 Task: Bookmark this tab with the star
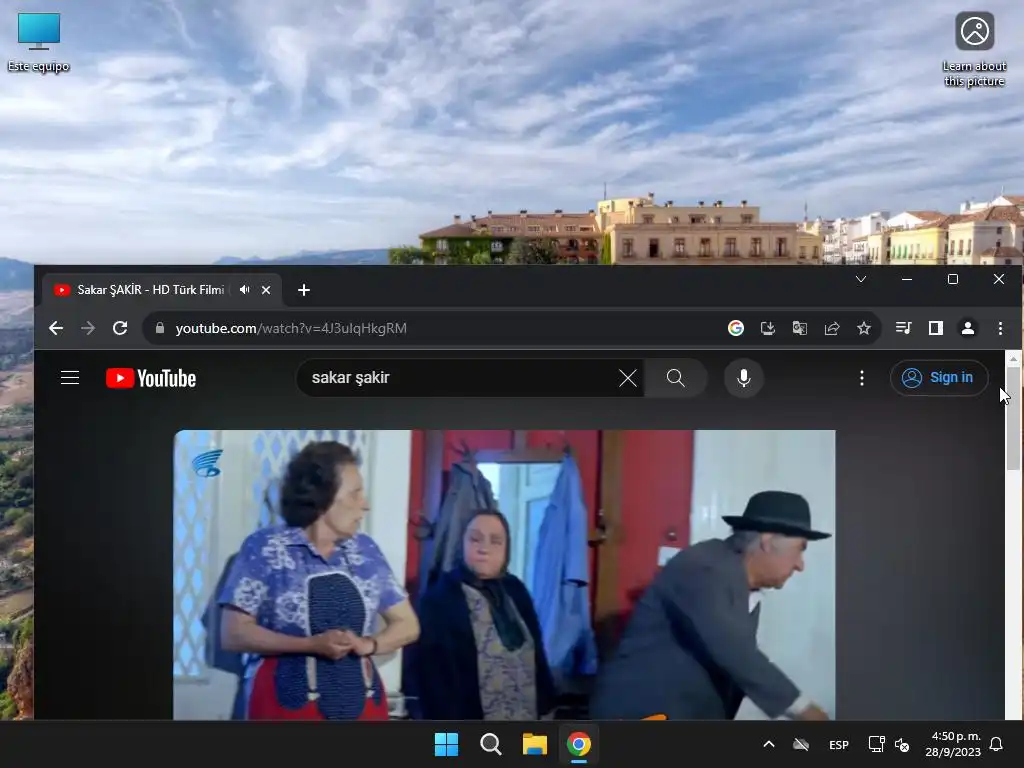click(863, 328)
